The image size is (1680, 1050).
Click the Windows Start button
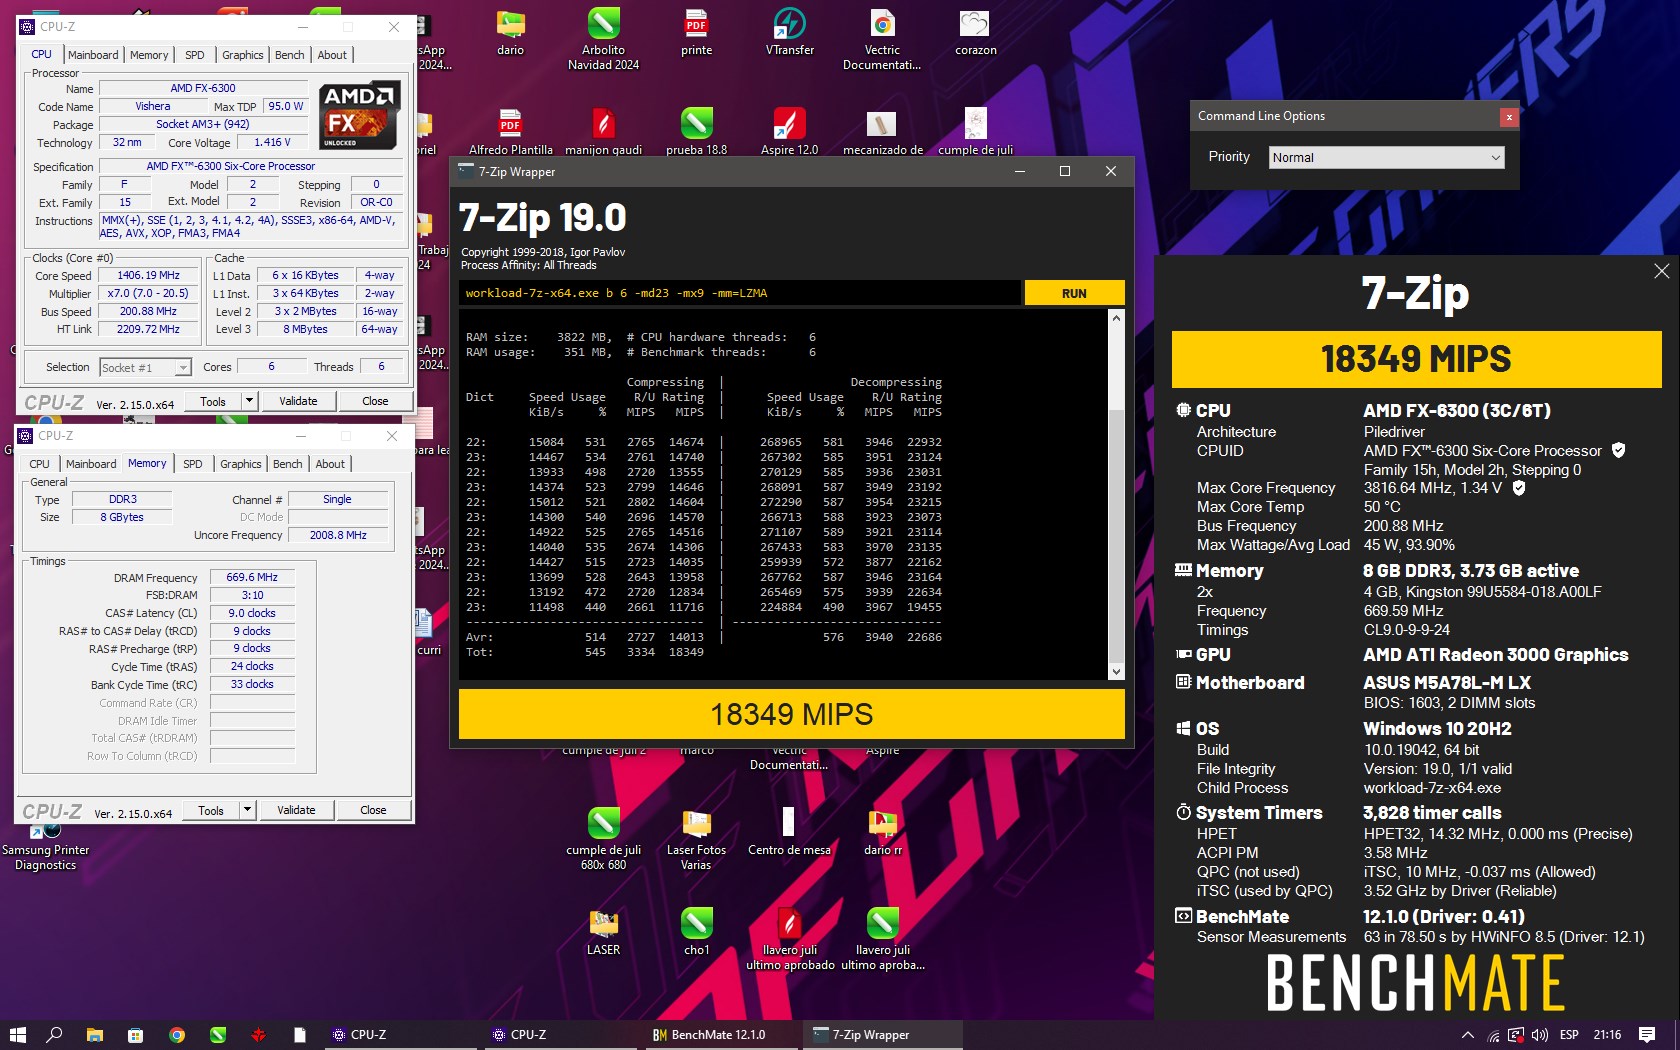pos(17,1035)
